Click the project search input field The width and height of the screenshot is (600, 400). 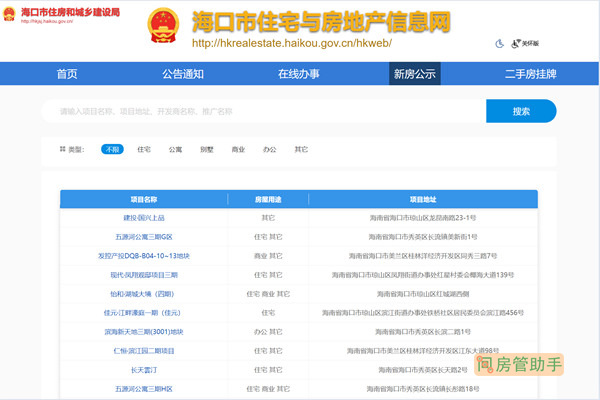(x=264, y=111)
